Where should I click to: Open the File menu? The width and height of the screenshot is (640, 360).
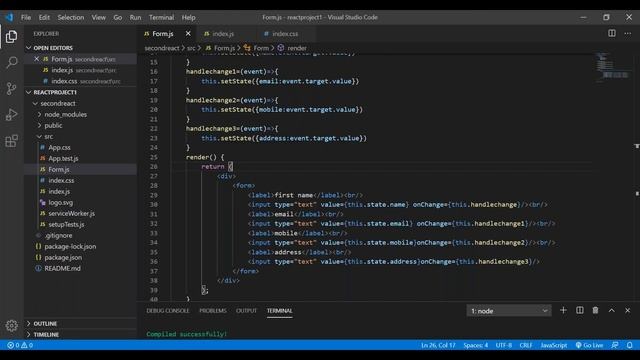[26, 18]
